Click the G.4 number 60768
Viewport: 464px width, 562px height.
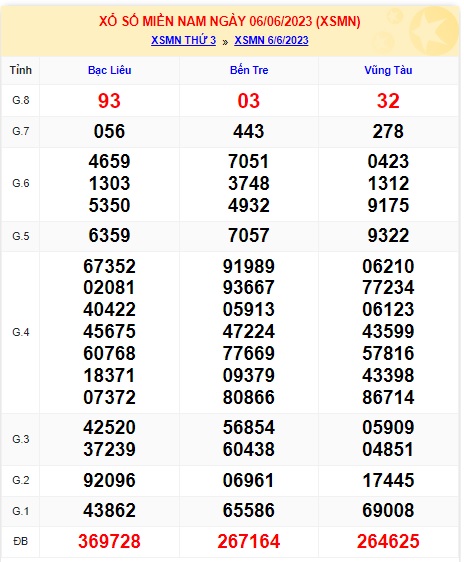coord(109,353)
